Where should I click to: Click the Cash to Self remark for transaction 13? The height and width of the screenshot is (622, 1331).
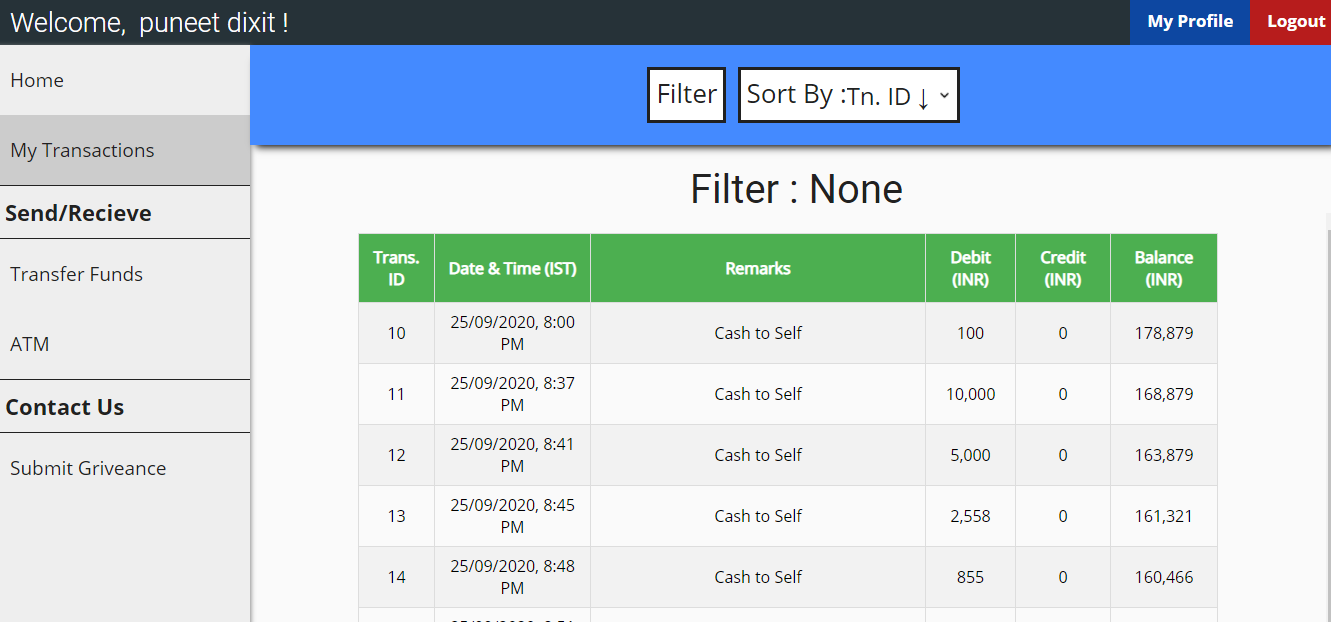click(x=757, y=515)
